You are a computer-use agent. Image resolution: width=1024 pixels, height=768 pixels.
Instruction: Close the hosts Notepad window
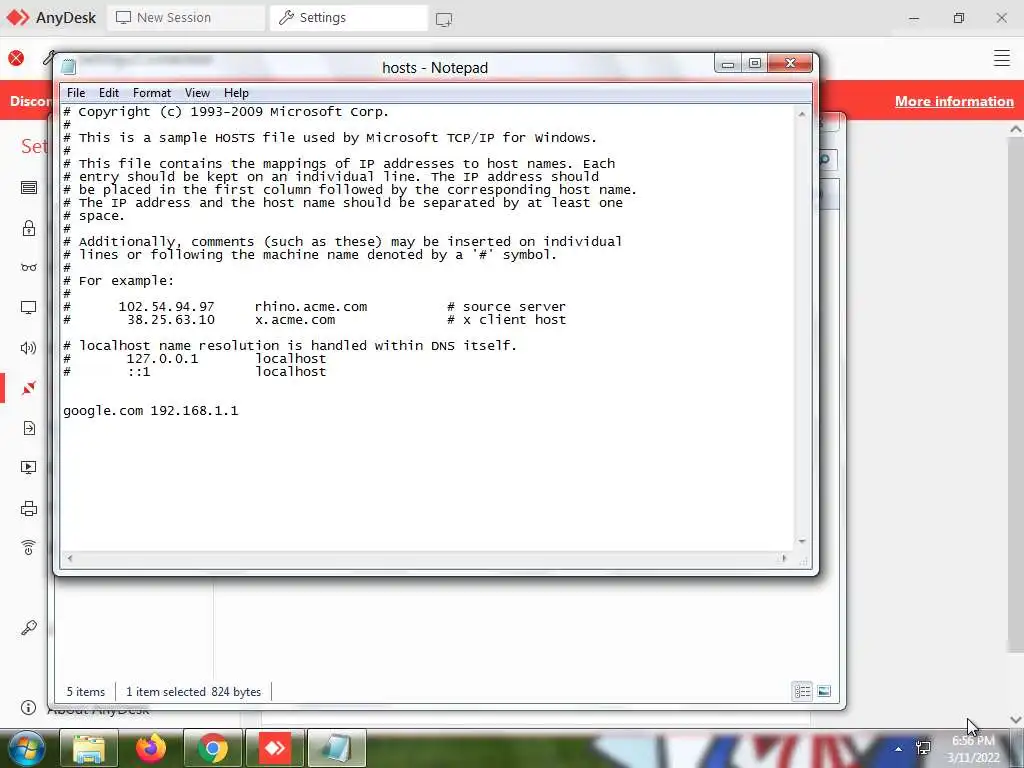click(x=790, y=63)
